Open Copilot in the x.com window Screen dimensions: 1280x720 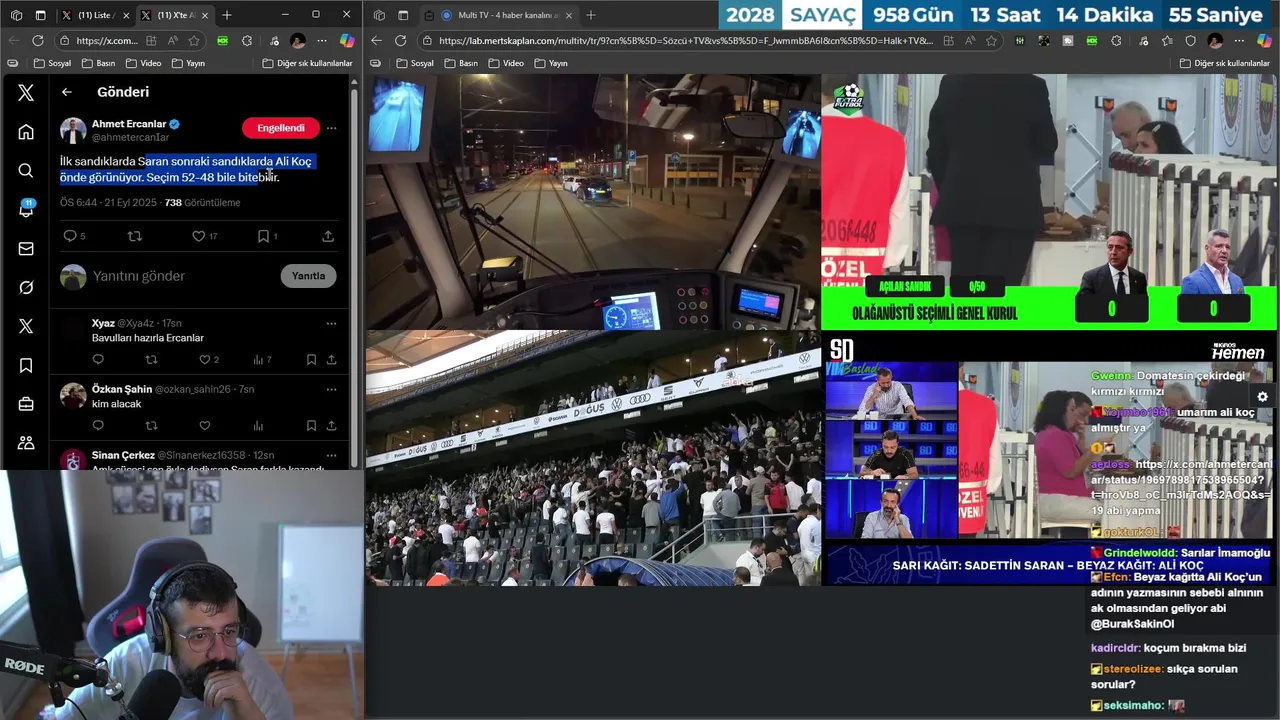[x=347, y=41]
